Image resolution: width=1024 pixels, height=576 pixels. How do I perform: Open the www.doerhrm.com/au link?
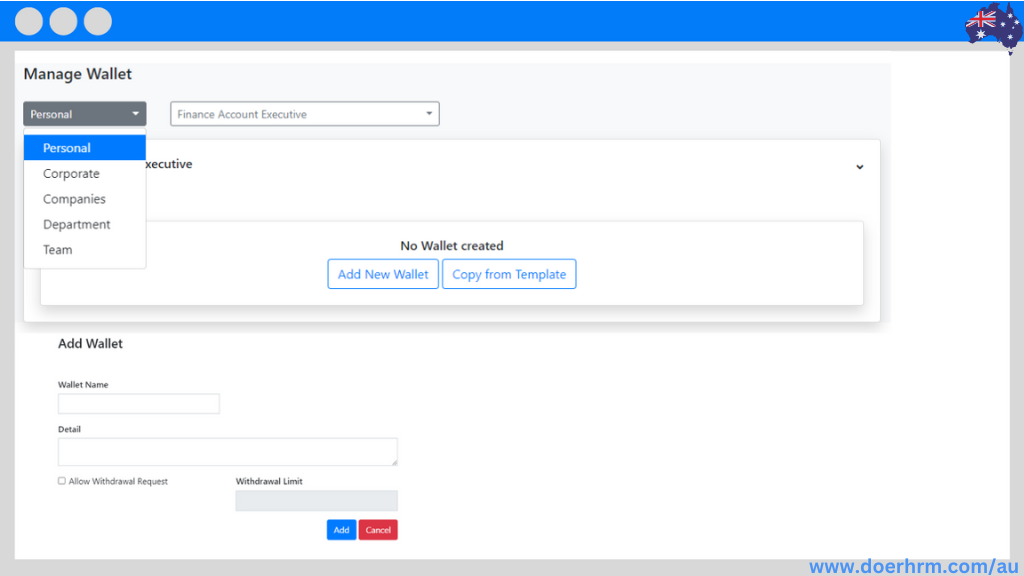[x=914, y=566]
